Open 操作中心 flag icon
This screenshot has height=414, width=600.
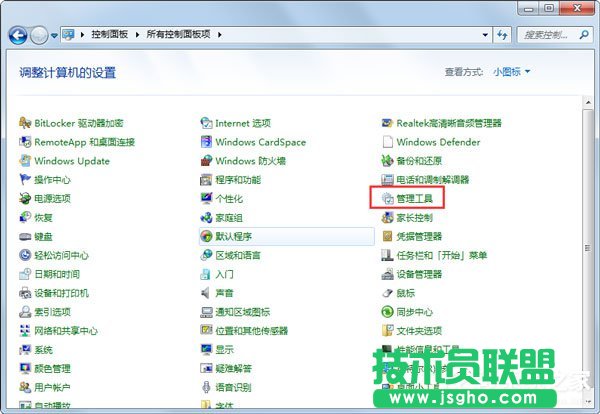tap(25, 179)
